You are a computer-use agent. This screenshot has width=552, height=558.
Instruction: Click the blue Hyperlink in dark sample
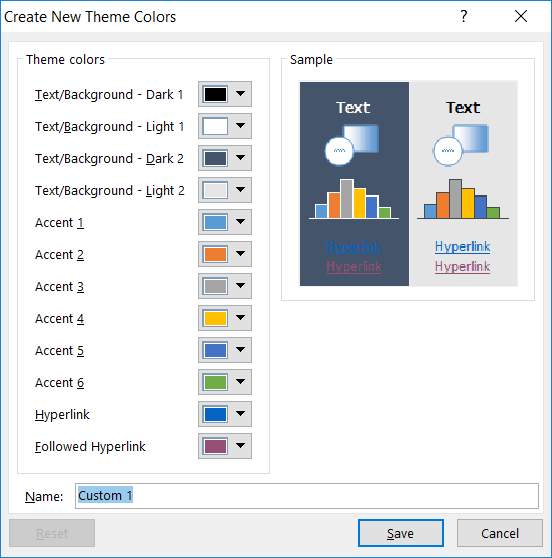[354, 246]
